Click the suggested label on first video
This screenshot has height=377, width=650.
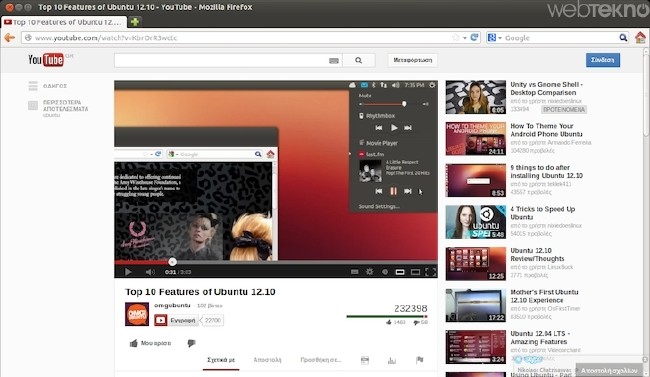click(x=564, y=109)
